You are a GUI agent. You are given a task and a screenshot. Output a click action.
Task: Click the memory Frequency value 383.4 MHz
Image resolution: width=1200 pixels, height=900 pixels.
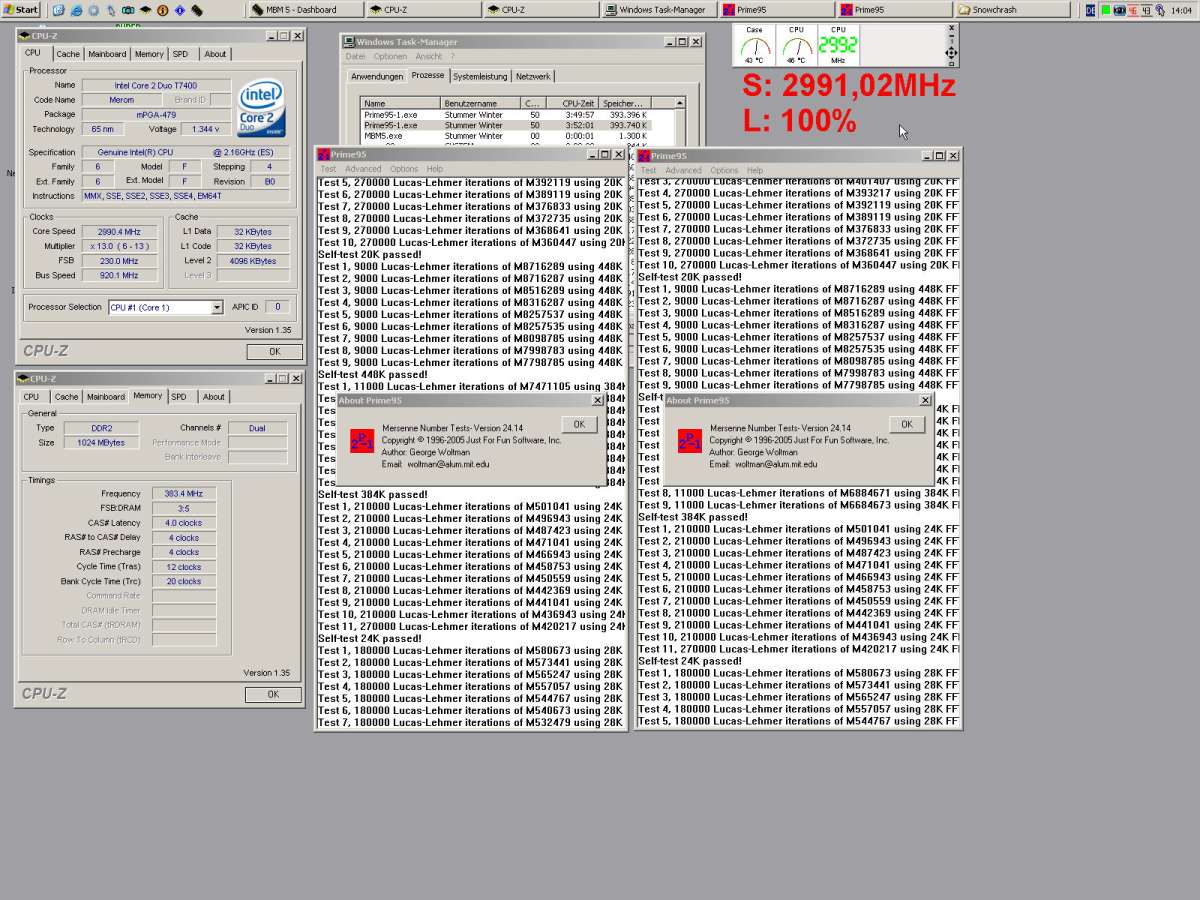point(184,494)
